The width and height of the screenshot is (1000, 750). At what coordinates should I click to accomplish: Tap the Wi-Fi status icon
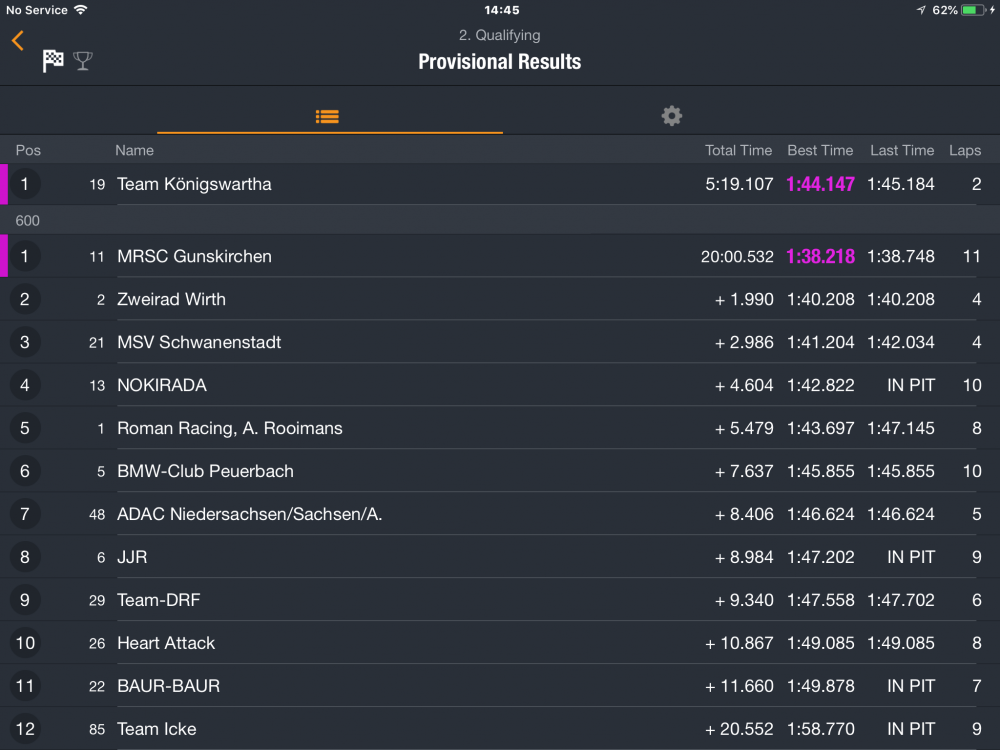point(81,10)
